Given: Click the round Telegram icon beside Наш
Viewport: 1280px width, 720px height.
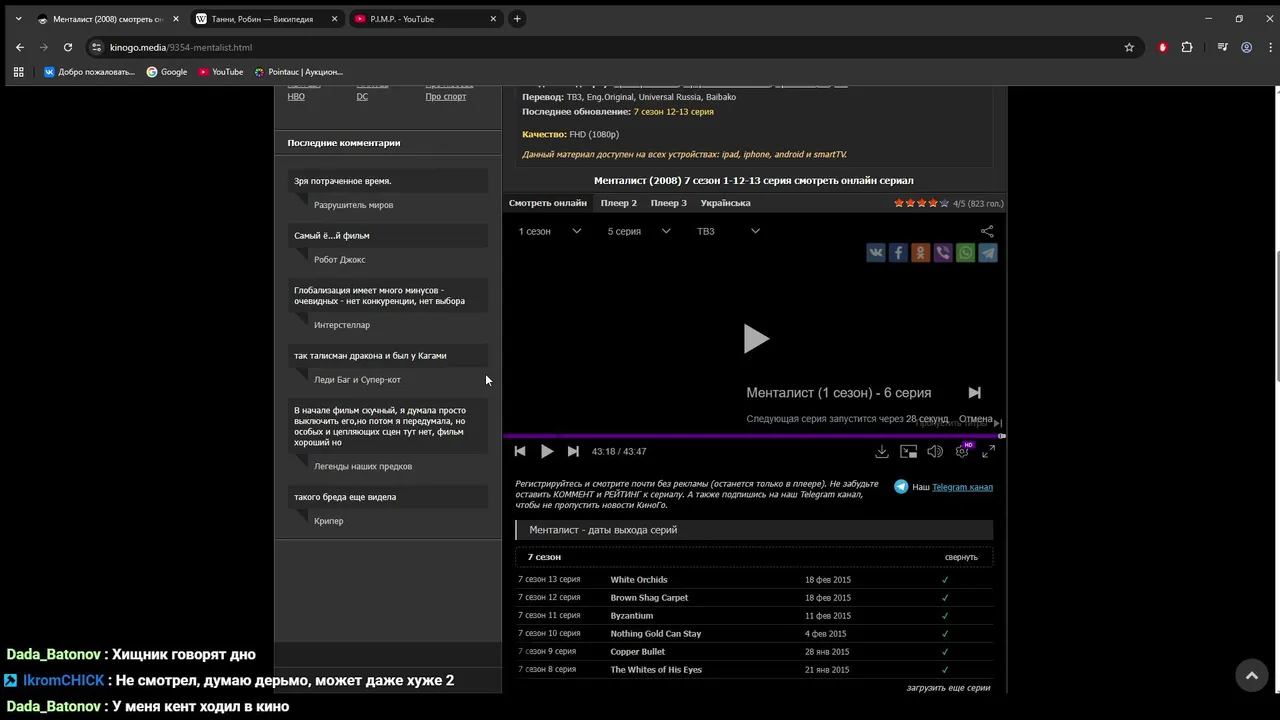Looking at the screenshot, I should pyautogui.click(x=901, y=487).
